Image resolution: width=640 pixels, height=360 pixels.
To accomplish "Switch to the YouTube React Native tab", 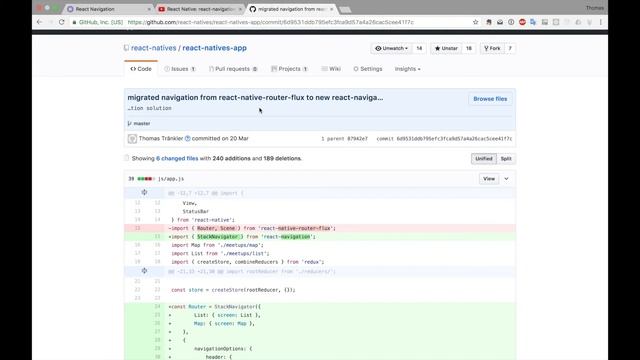I will 200,9.
